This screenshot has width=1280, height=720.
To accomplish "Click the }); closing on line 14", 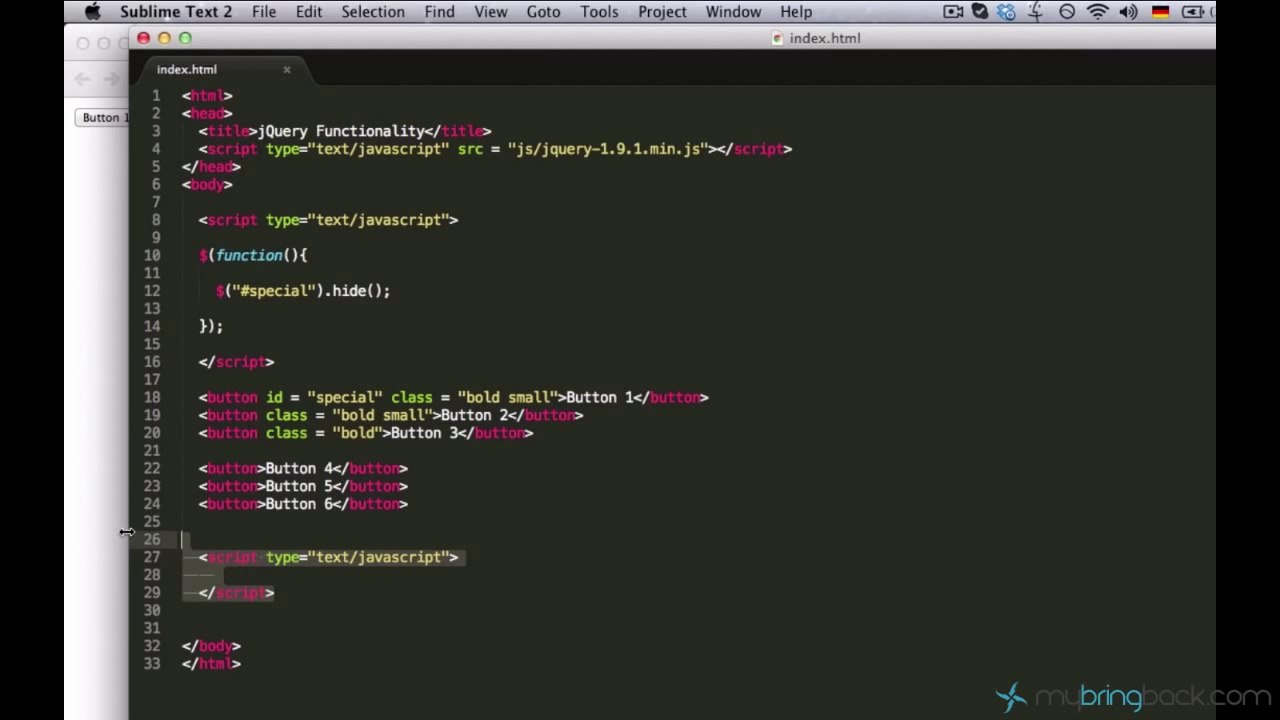I will tap(211, 326).
